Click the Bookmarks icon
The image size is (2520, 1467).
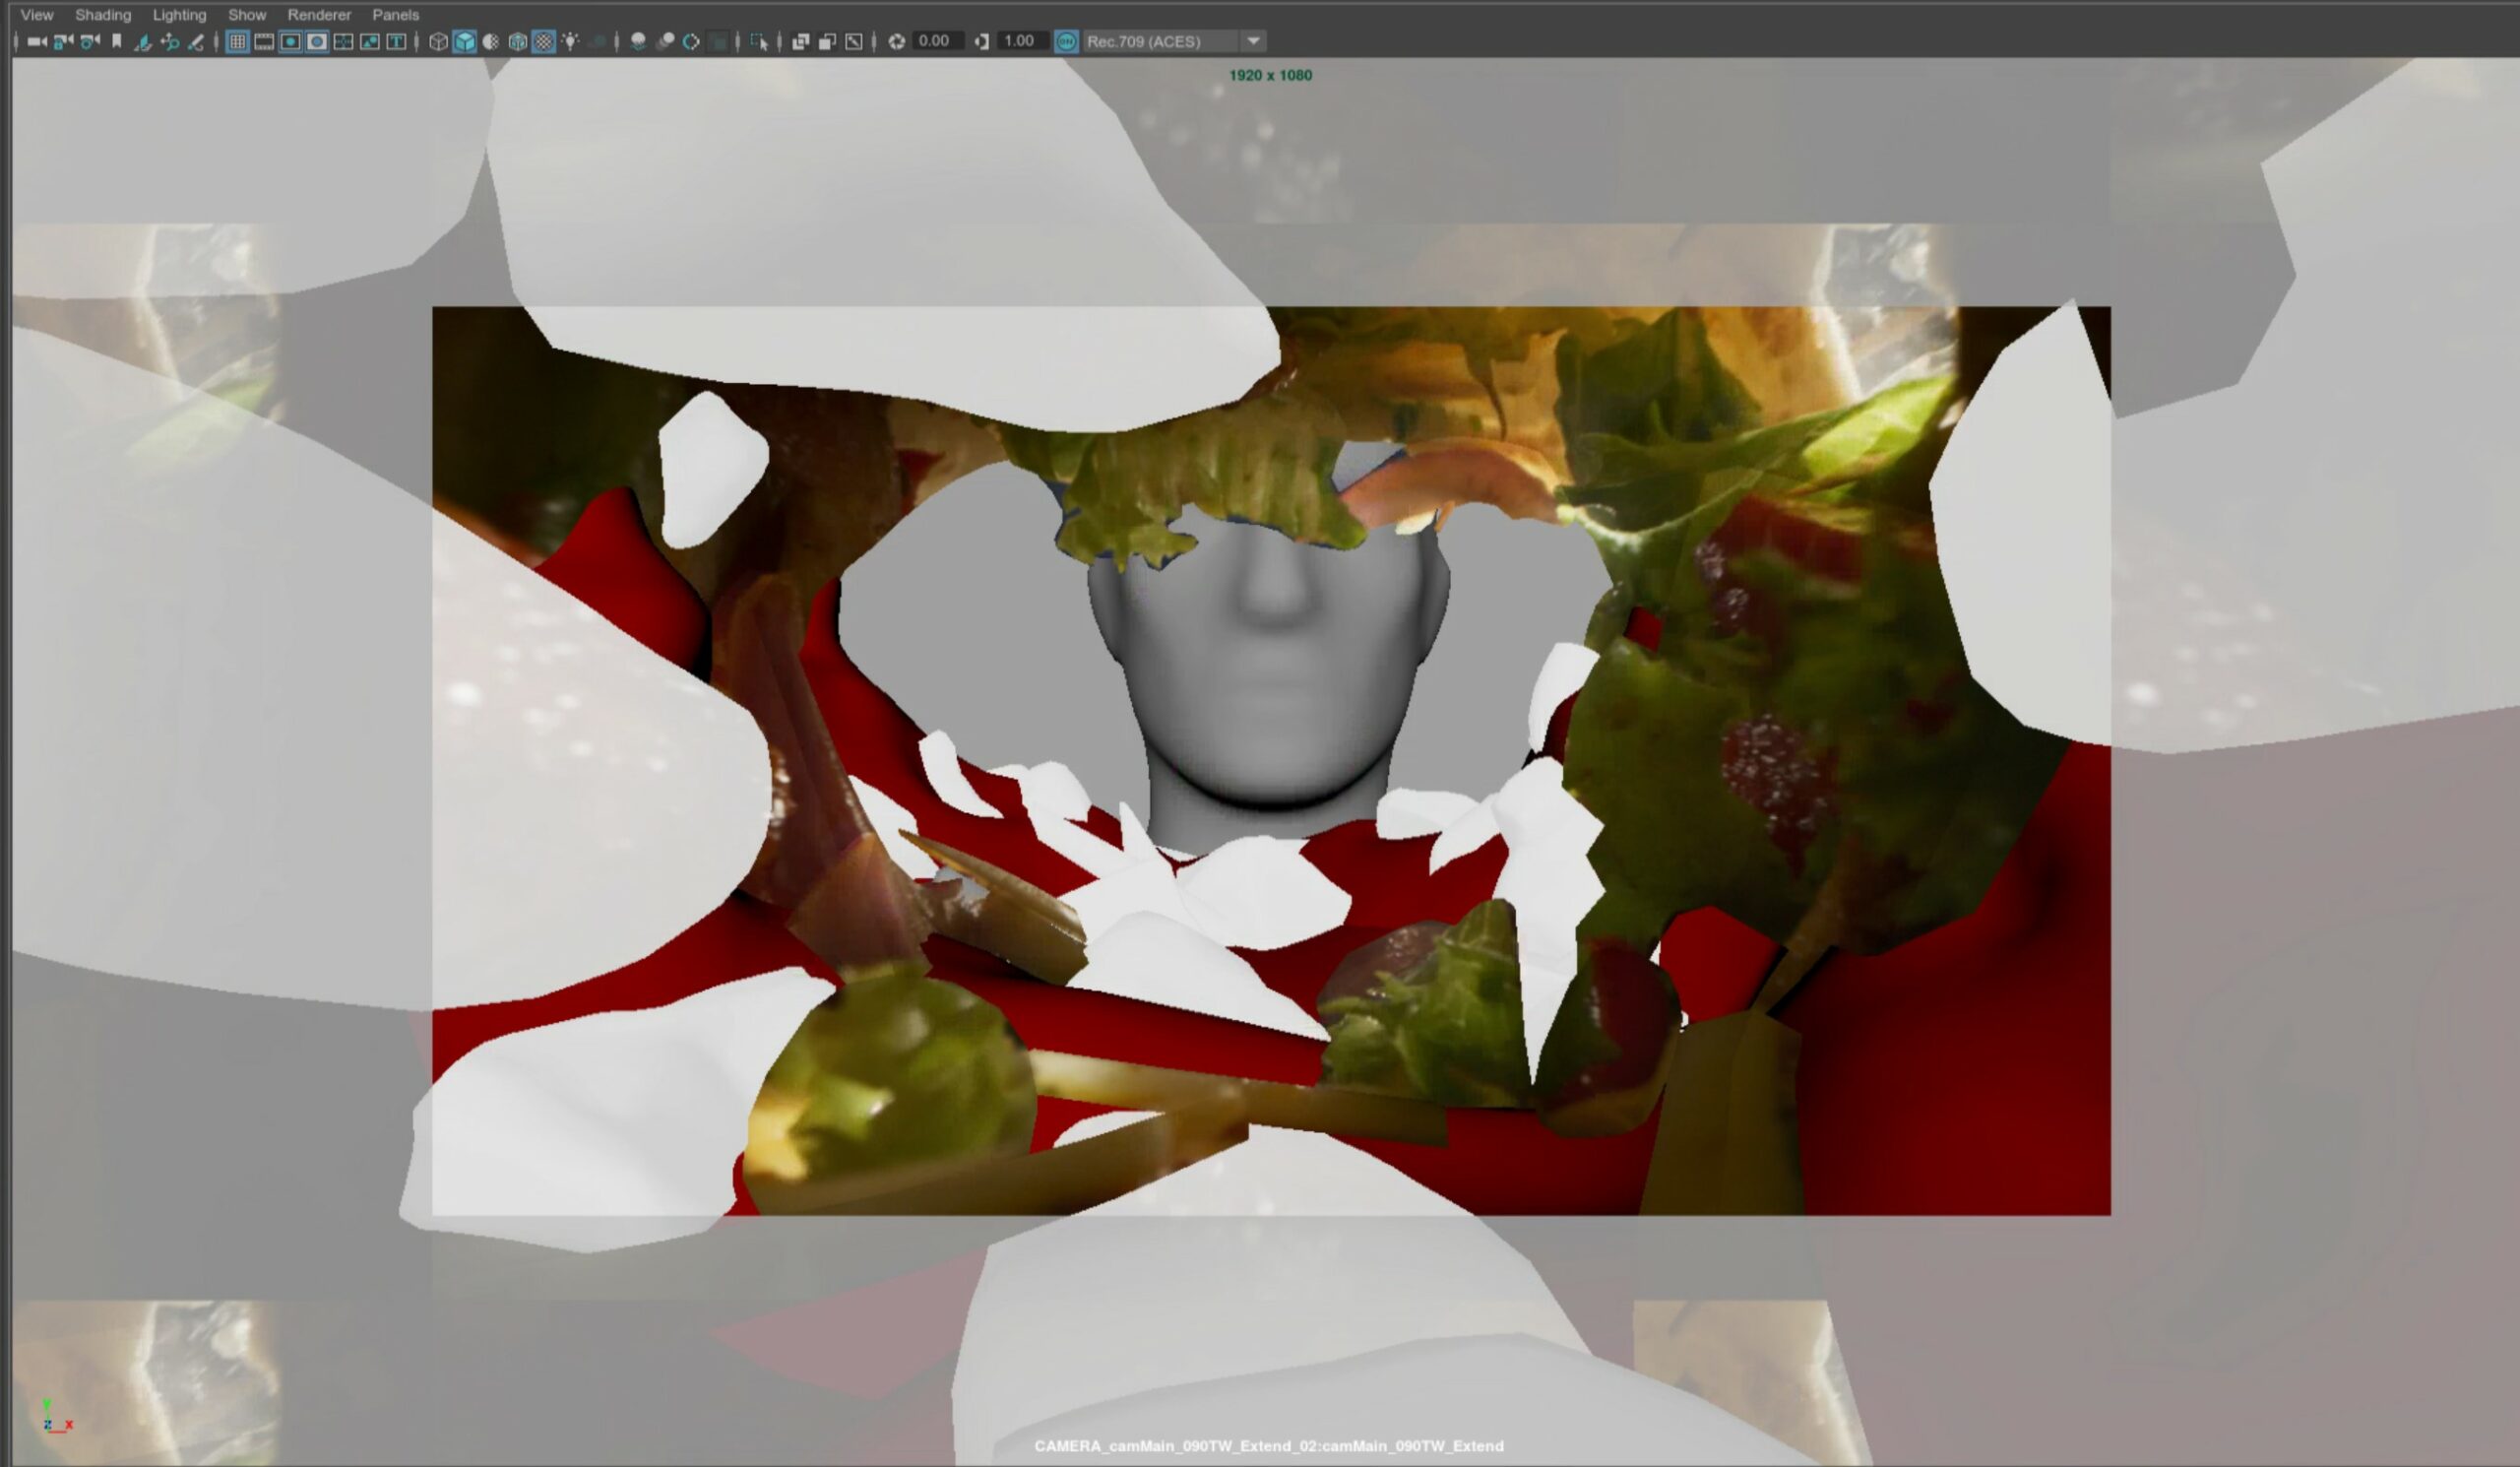(x=116, y=41)
